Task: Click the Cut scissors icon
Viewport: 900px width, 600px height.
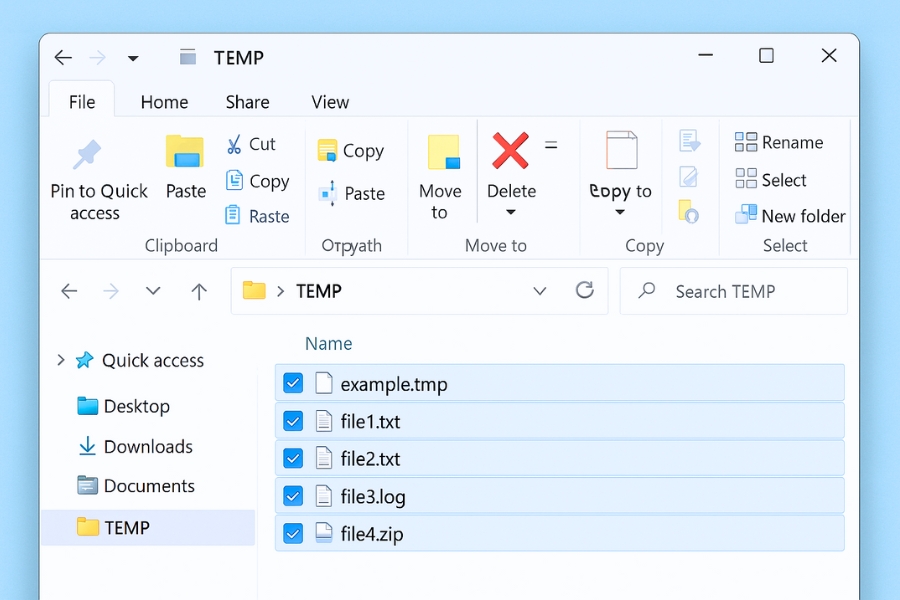Action: pos(234,144)
